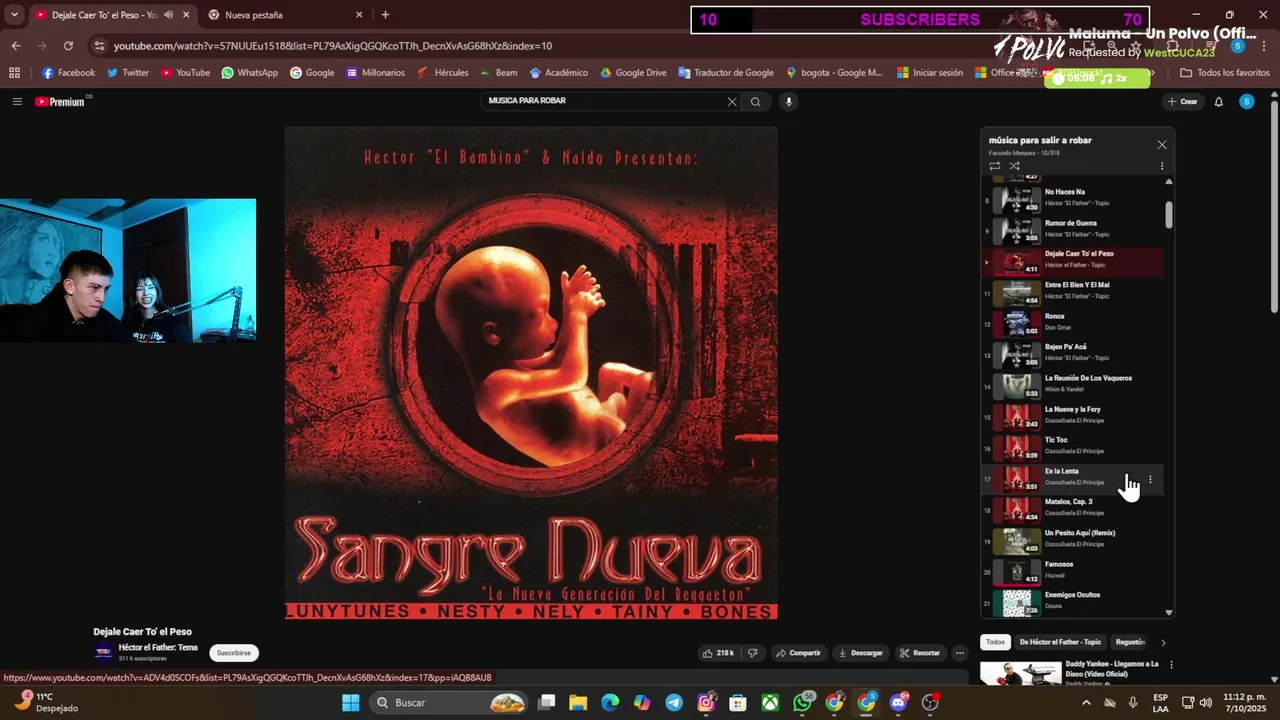
Task: Go back with browser back arrow
Action: point(16,46)
